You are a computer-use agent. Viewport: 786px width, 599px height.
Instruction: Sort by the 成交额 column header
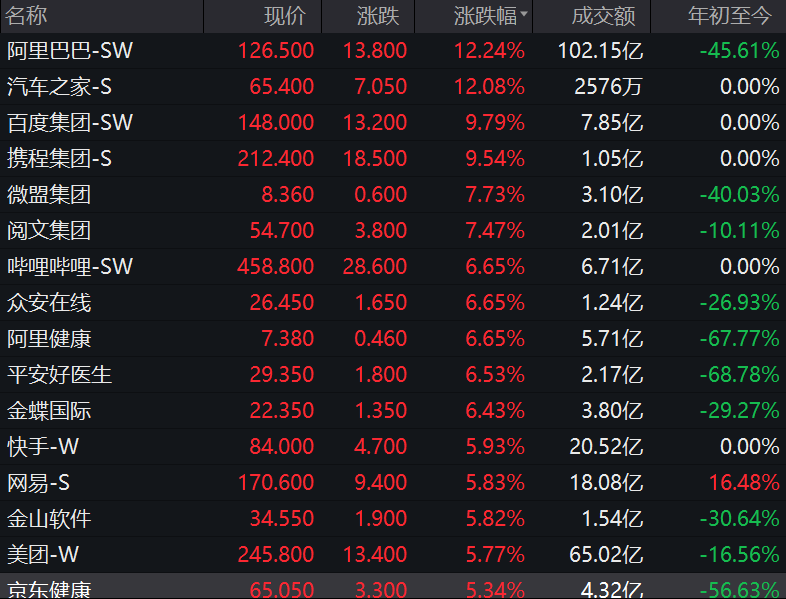604,16
